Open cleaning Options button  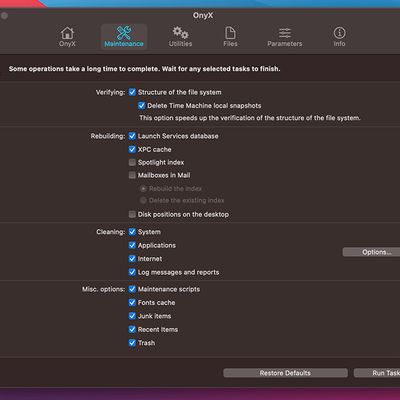coord(371,252)
